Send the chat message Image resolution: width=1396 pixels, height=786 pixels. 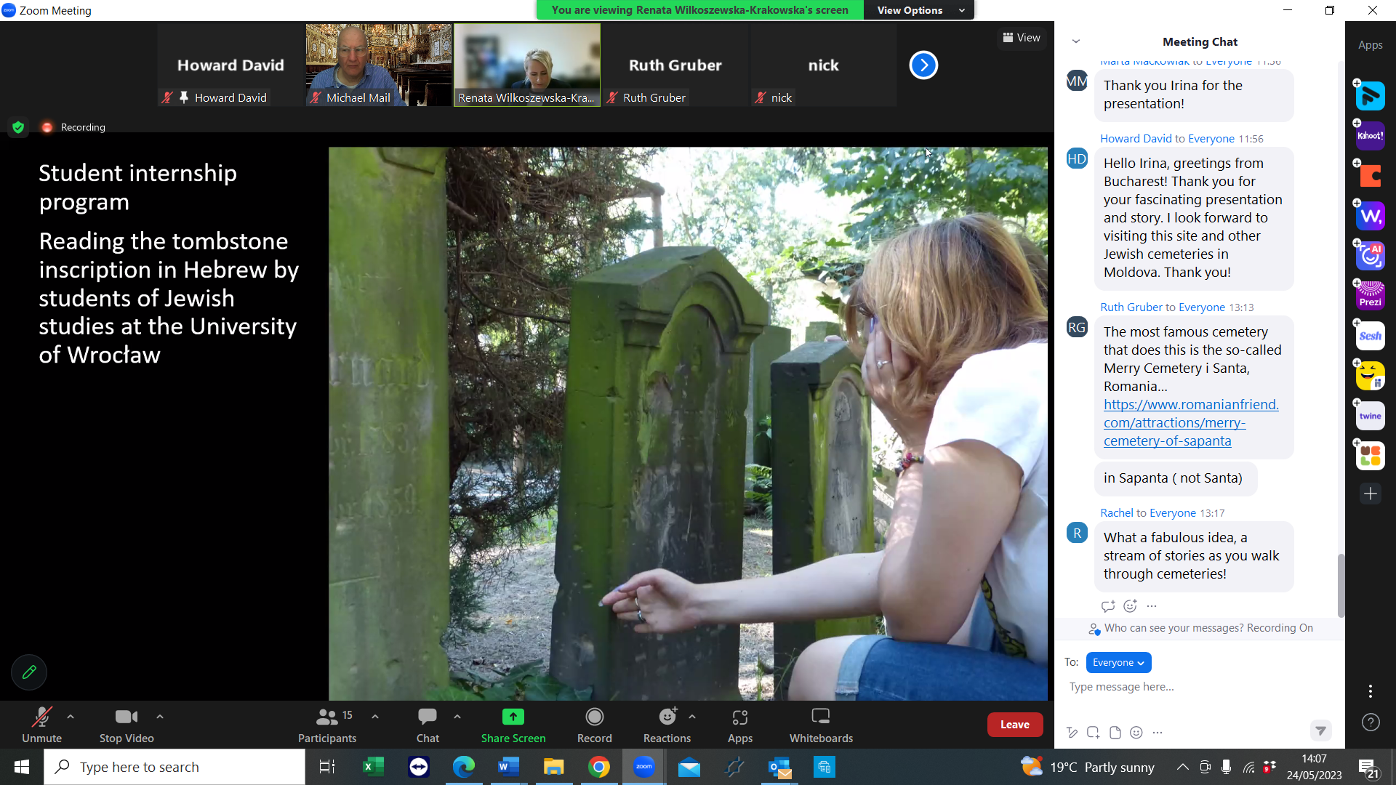1321,731
